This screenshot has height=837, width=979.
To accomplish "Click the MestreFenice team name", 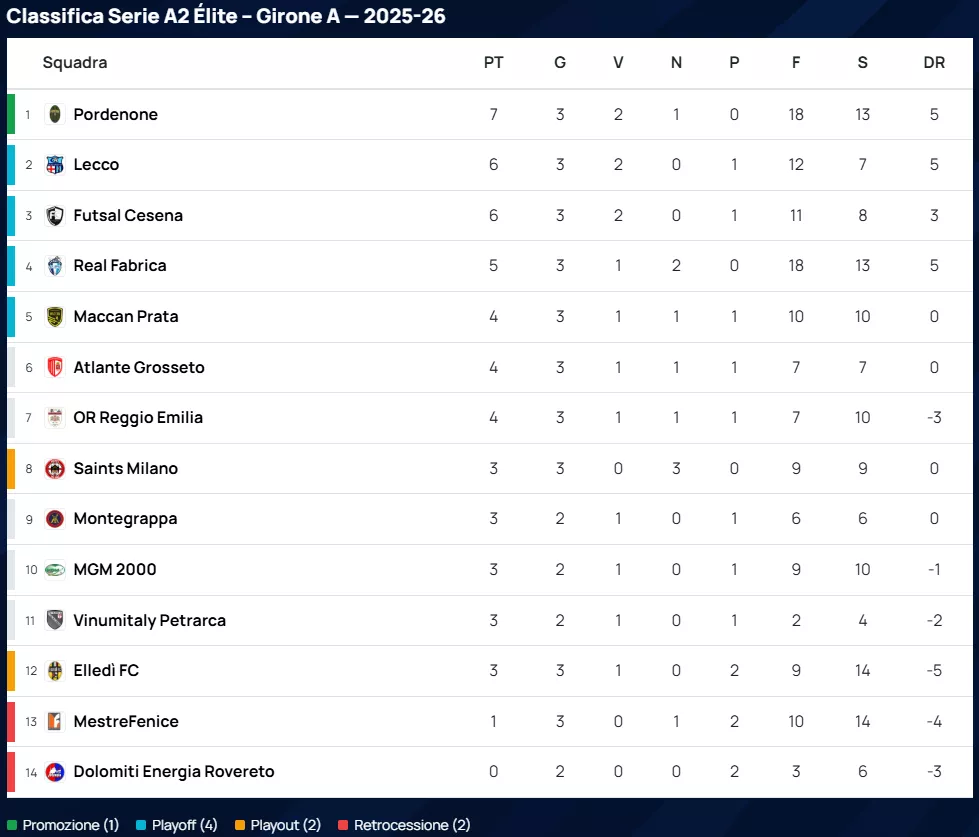I will coord(126,722).
